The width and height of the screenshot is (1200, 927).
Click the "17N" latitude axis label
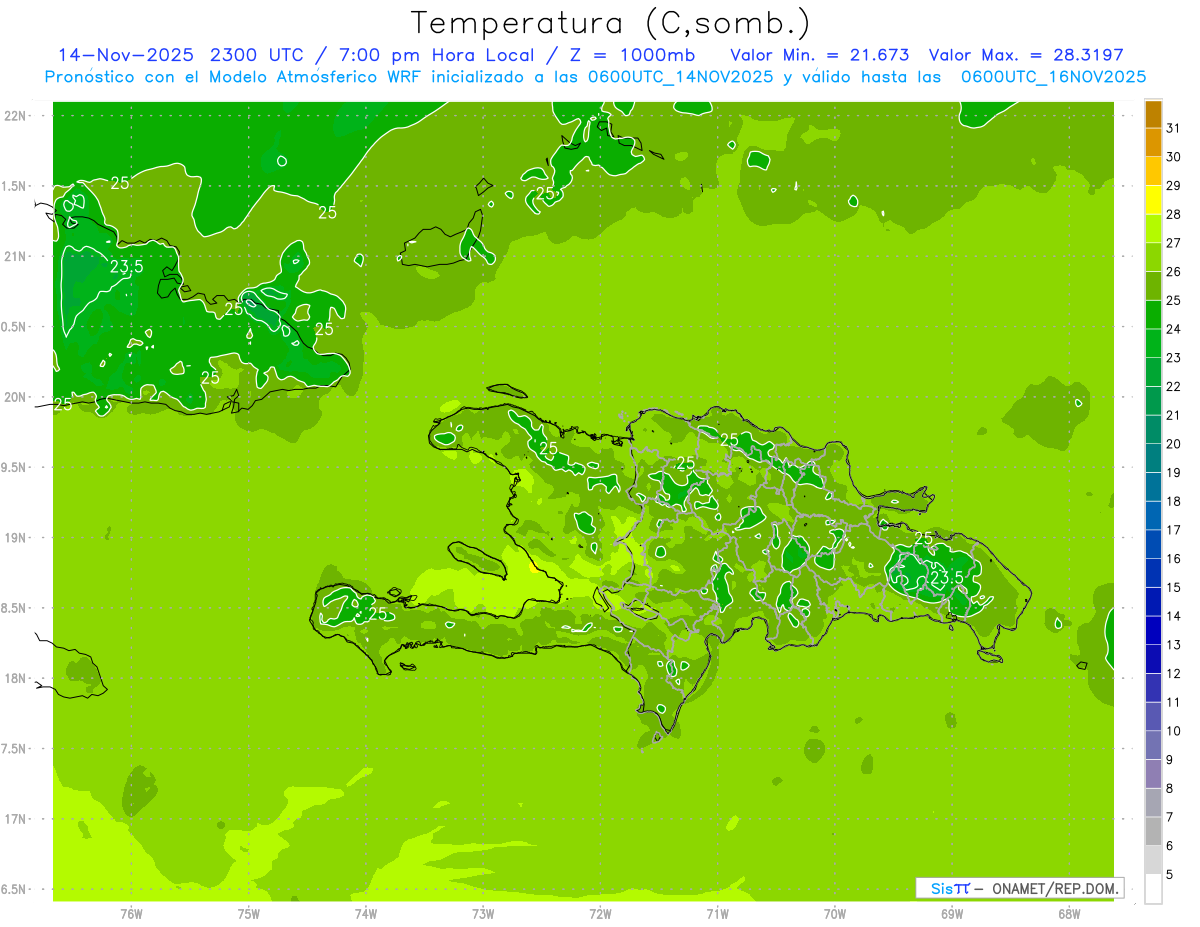tap(16, 819)
